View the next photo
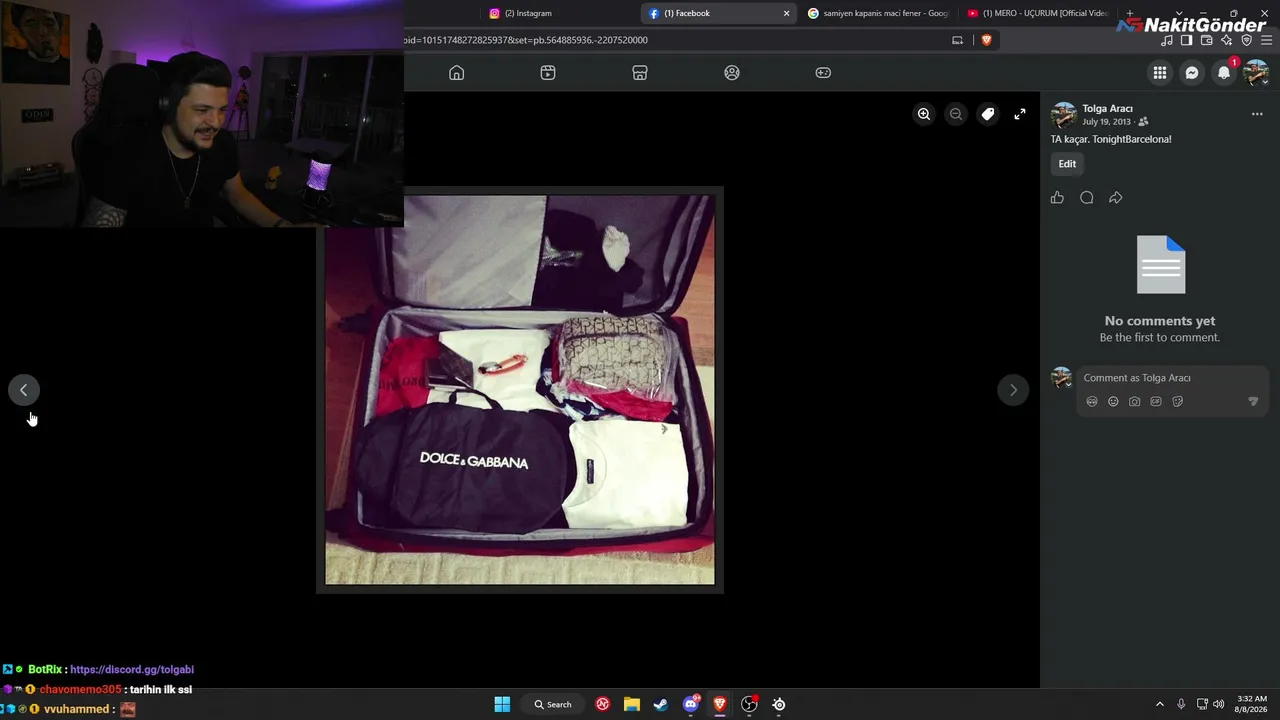This screenshot has height=720, width=1280. click(x=1013, y=390)
